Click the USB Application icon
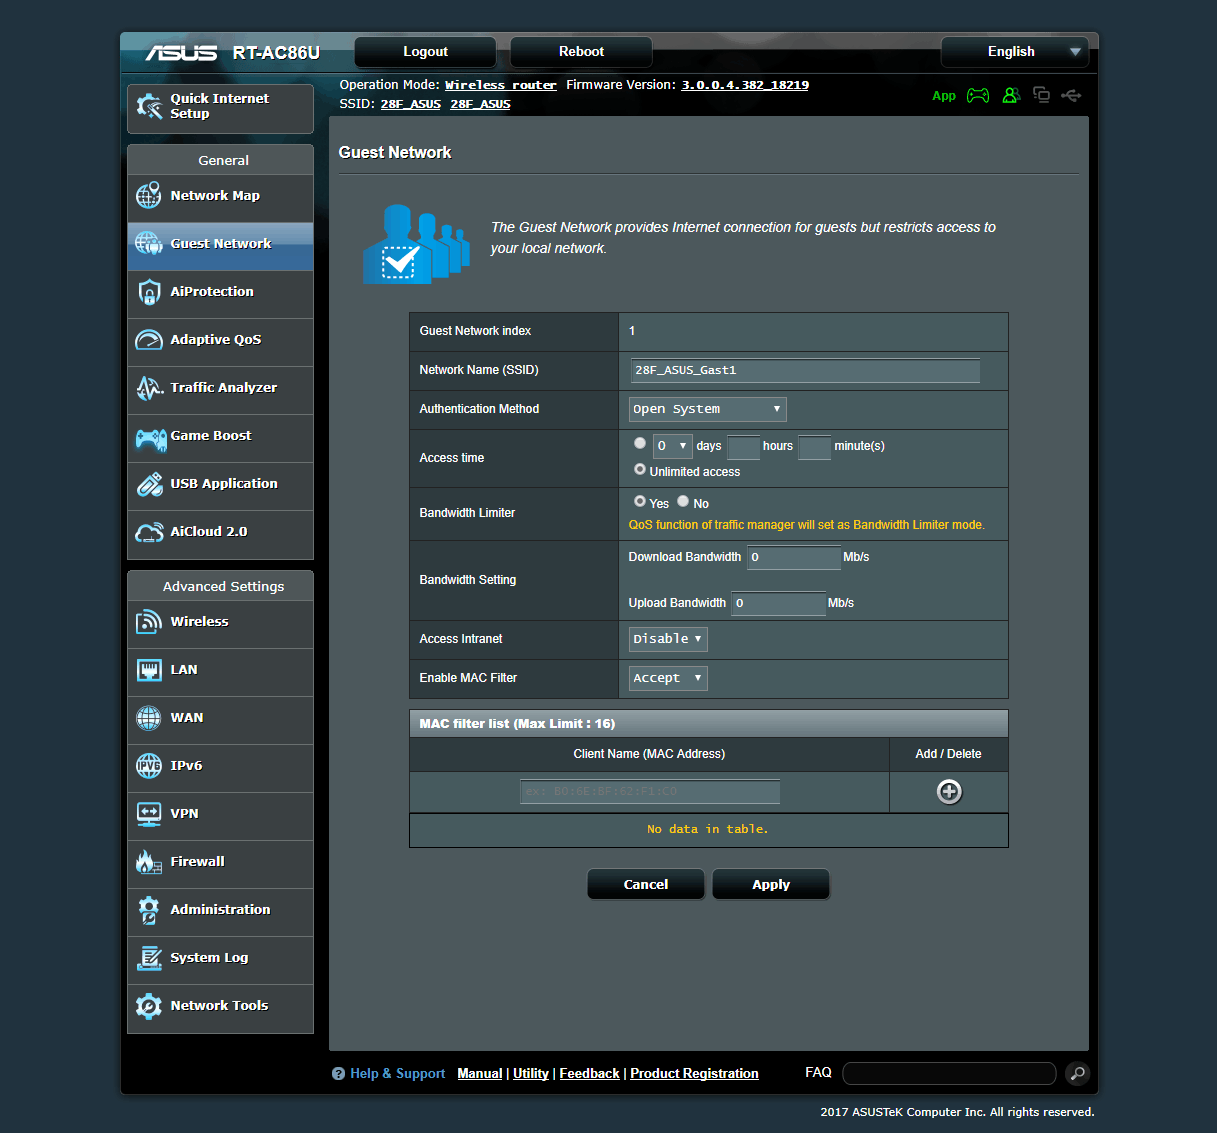This screenshot has height=1133, width=1217. point(149,484)
